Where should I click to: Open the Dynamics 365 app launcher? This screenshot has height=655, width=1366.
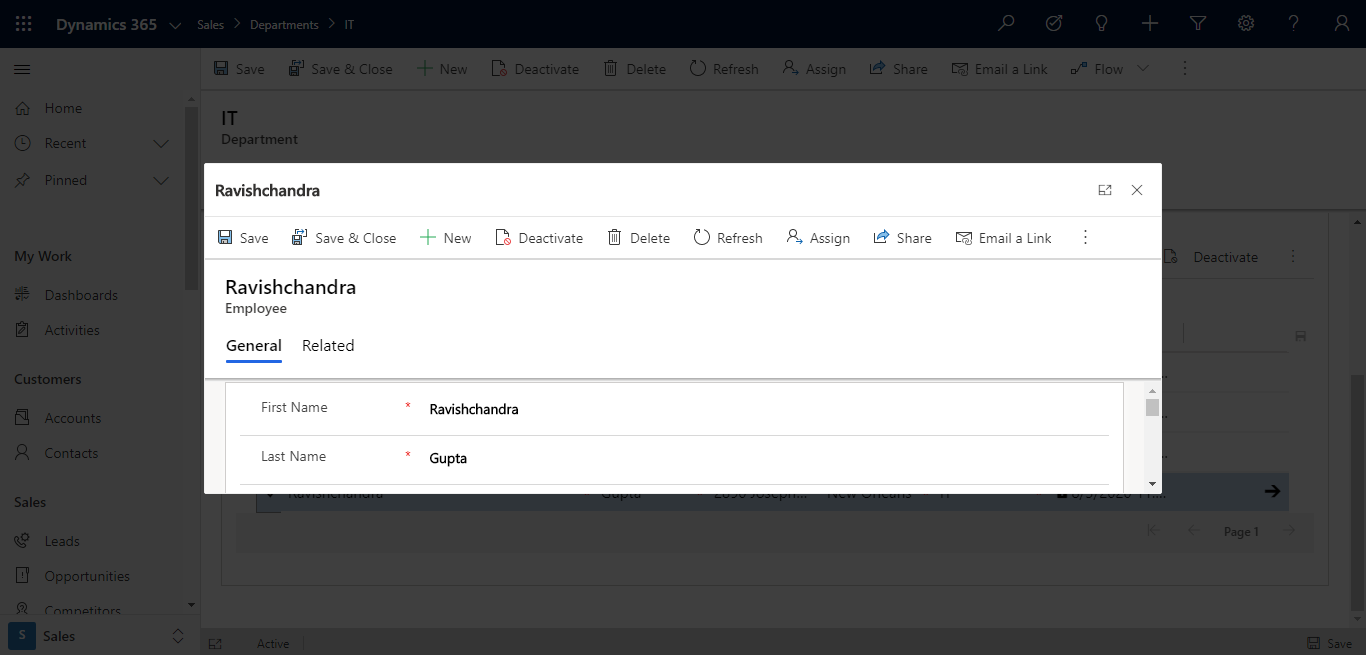click(22, 23)
